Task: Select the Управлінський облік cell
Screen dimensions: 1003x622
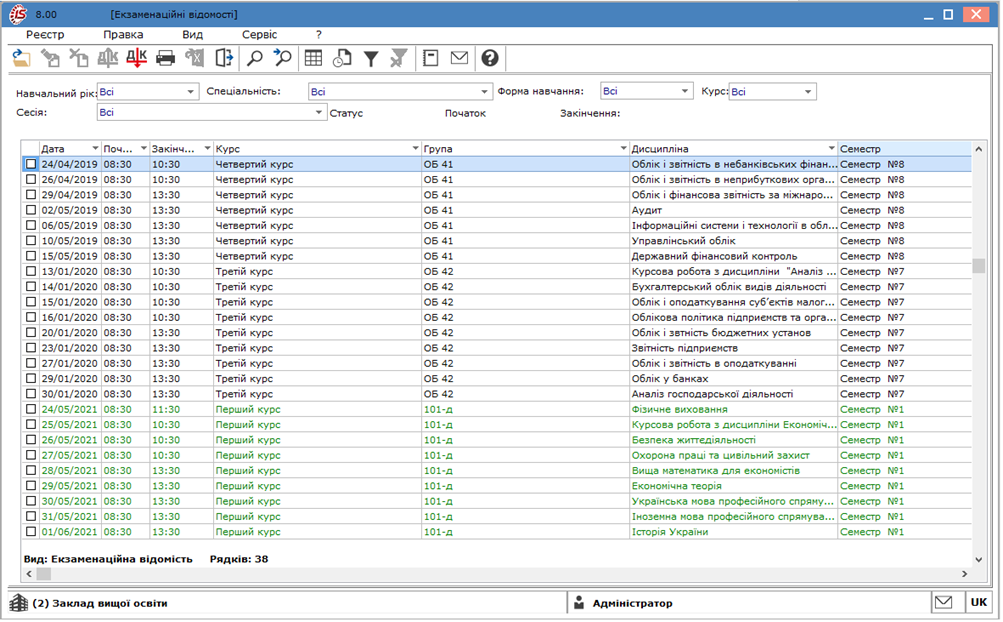Action: pyautogui.click(x=734, y=241)
